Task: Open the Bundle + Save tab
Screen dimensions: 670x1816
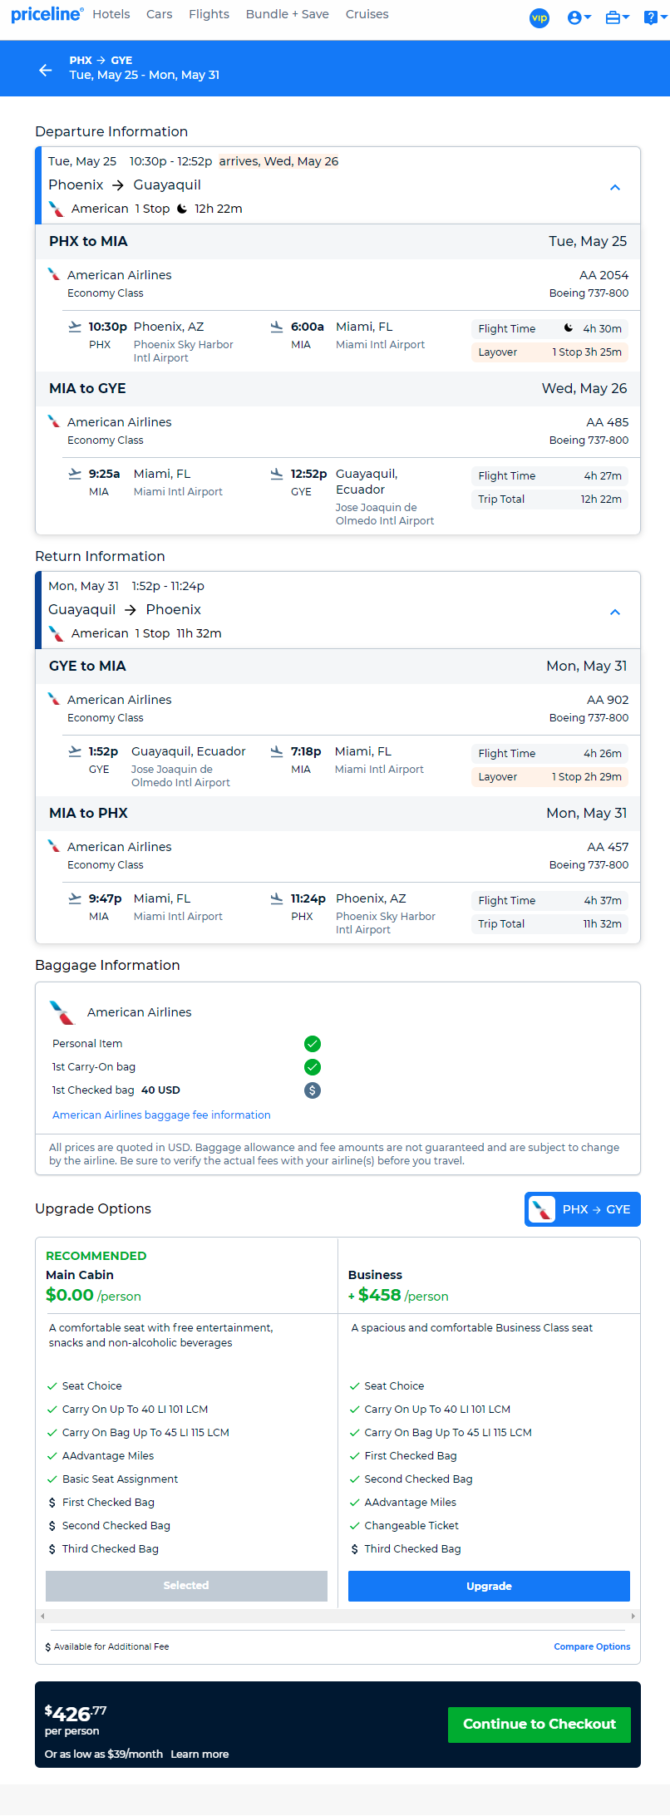Action: [287, 14]
